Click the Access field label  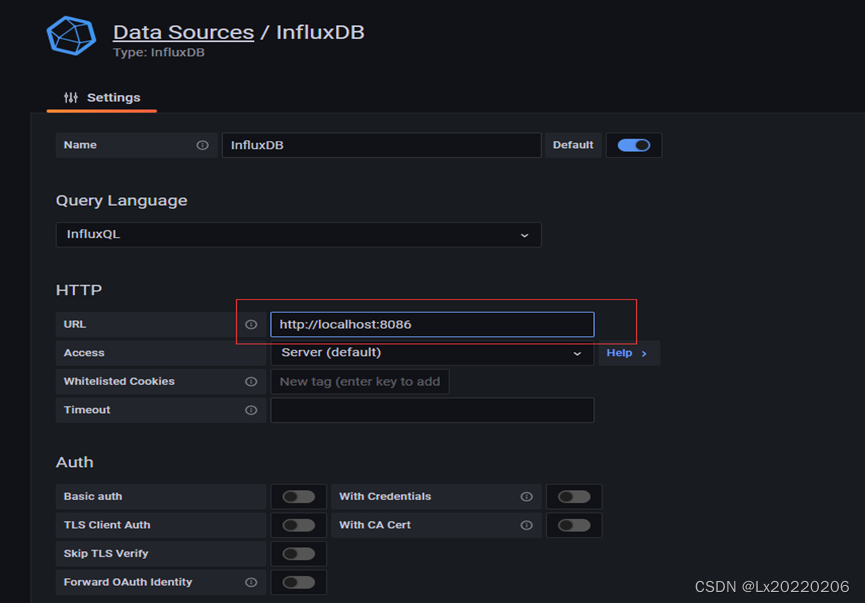(x=84, y=353)
